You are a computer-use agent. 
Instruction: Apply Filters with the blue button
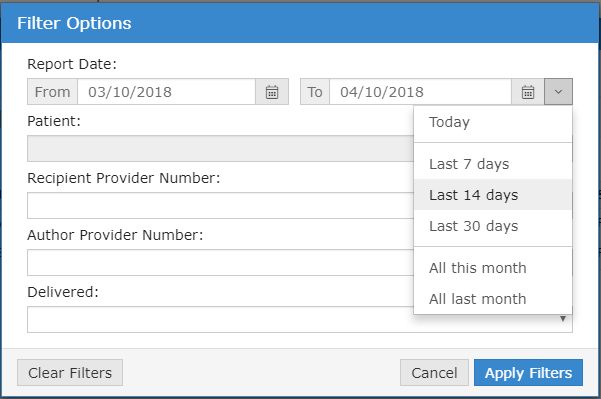click(x=528, y=373)
